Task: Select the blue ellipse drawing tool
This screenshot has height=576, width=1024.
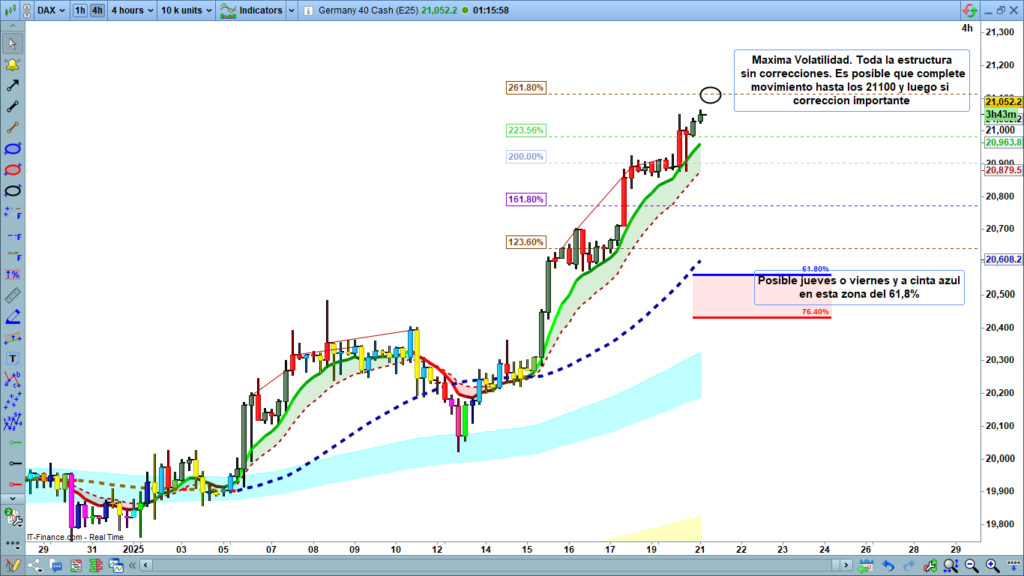Action: pyautogui.click(x=13, y=149)
